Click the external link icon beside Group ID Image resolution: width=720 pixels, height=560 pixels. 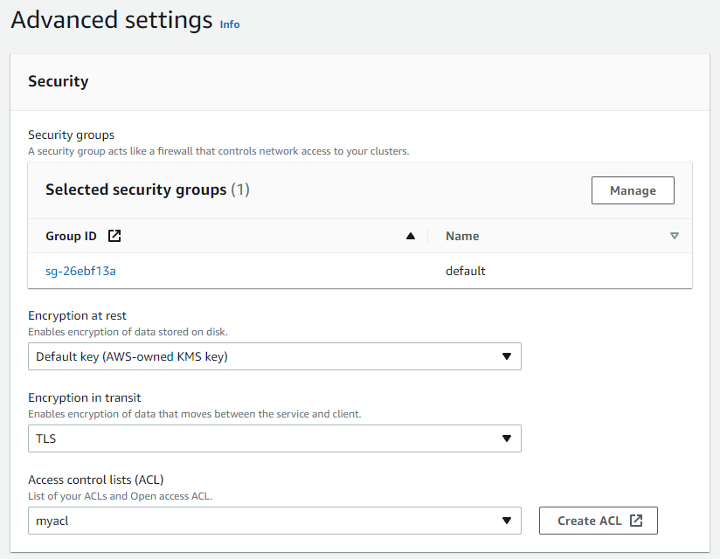(115, 236)
